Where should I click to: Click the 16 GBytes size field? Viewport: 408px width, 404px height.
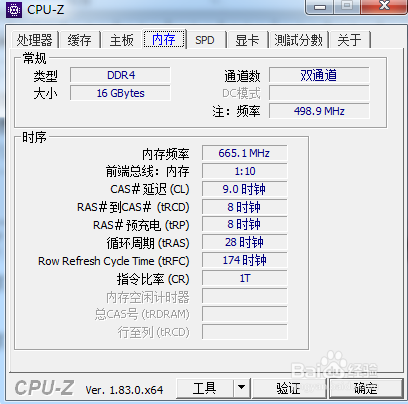pos(120,93)
